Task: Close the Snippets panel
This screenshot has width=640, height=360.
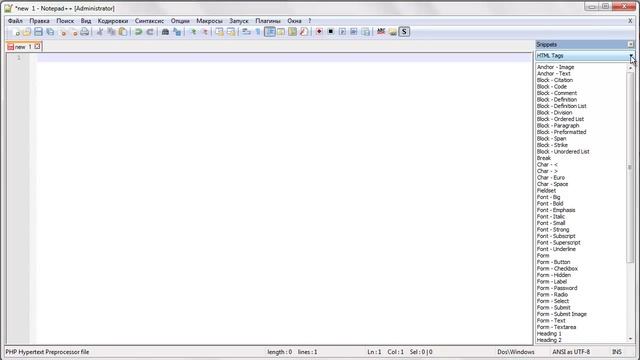Action: [x=631, y=44]
